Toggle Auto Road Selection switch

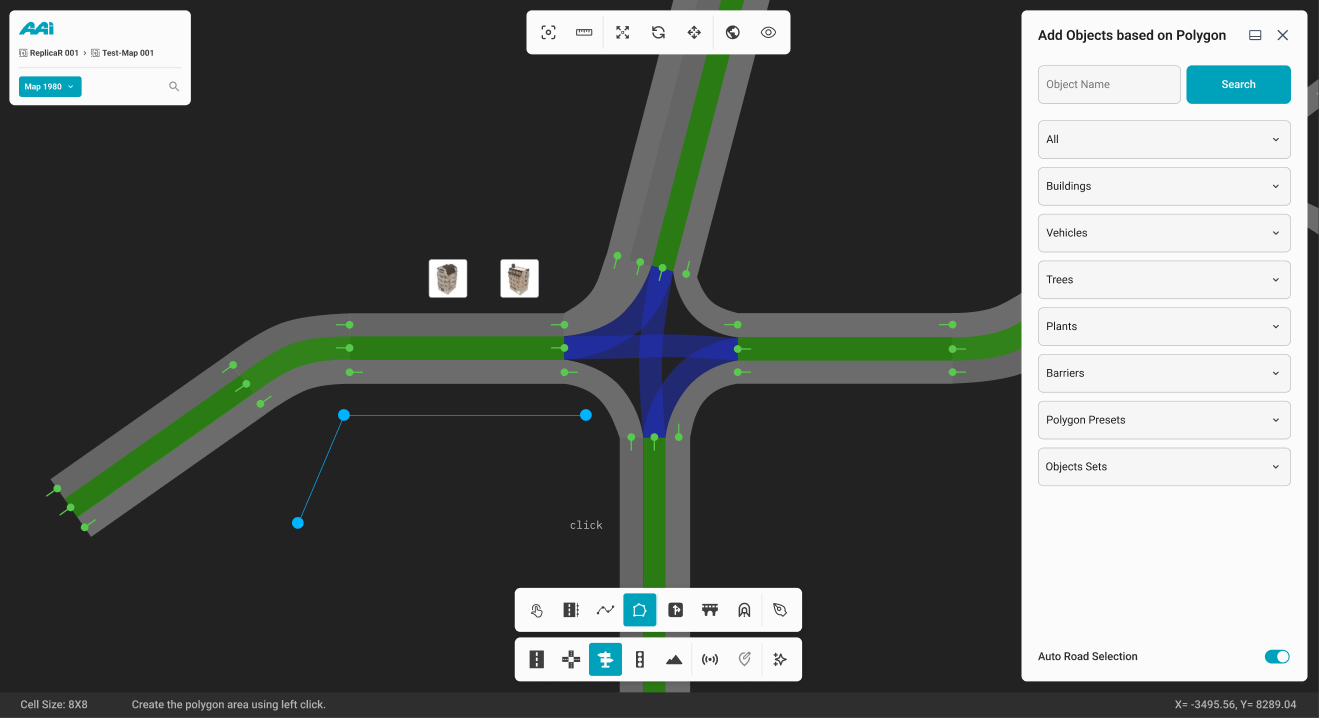pos(1276,657)
